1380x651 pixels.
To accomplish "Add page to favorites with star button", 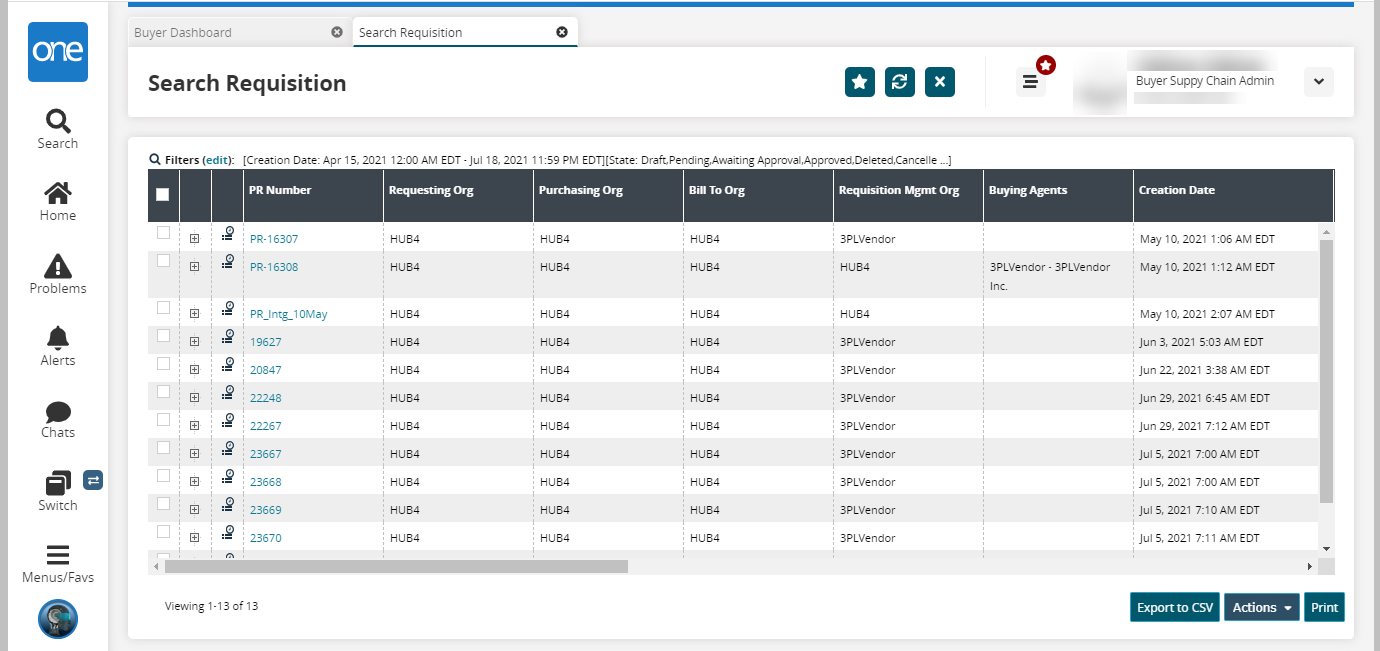I will 860,82.
